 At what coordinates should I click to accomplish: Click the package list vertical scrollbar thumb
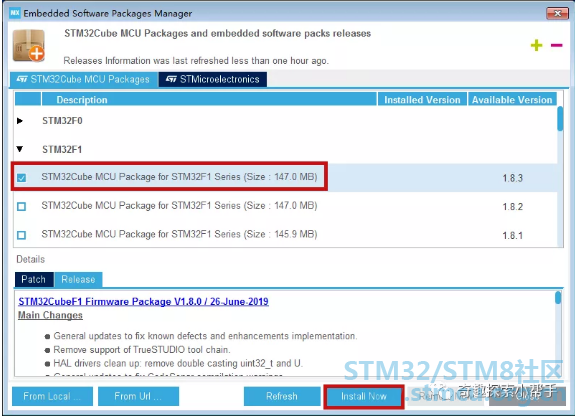point(560,118)
